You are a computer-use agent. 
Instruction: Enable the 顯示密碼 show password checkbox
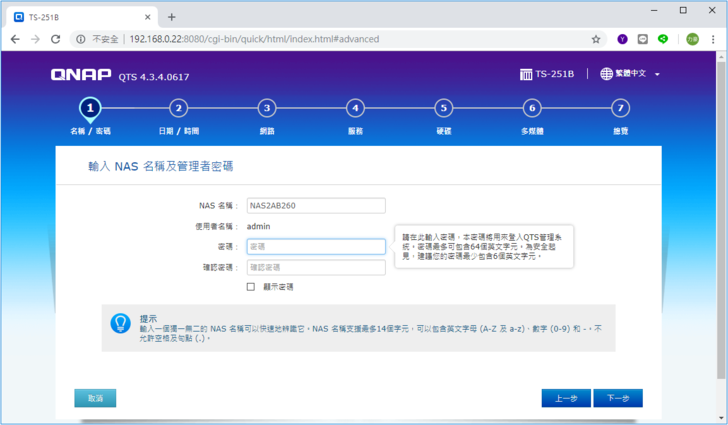251,287
